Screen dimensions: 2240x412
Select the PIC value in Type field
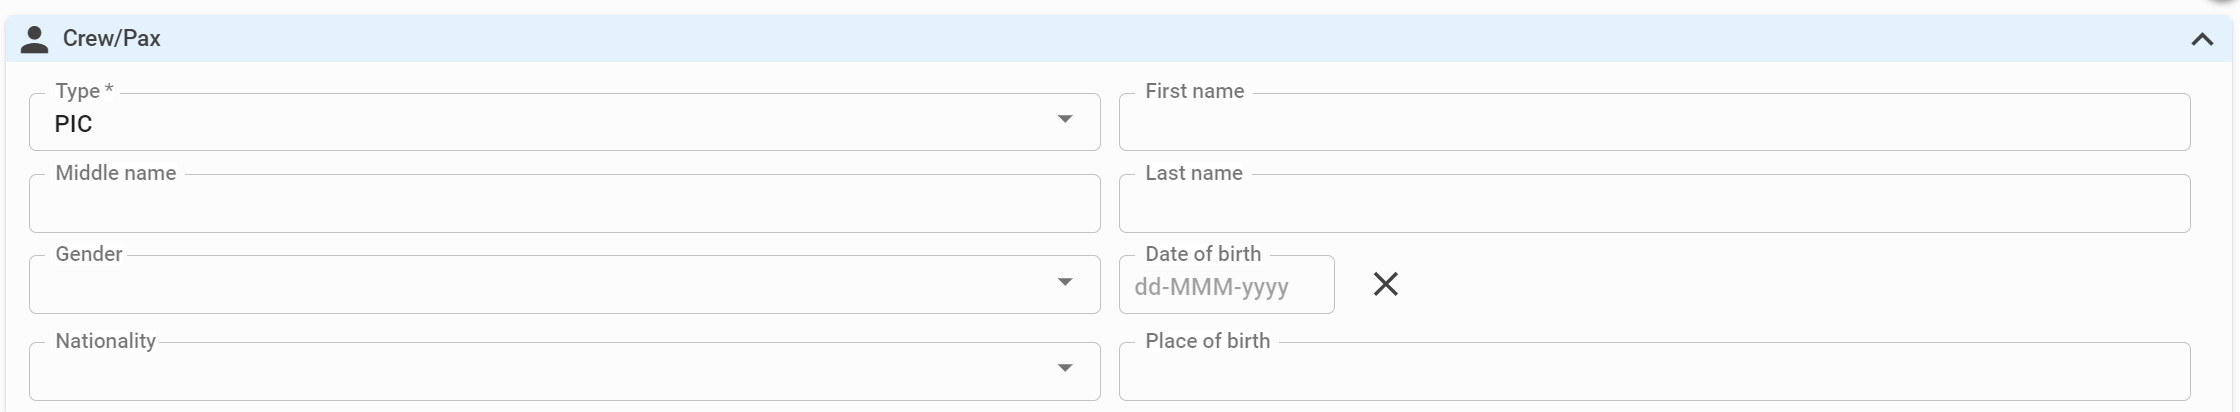click(73, 124)
